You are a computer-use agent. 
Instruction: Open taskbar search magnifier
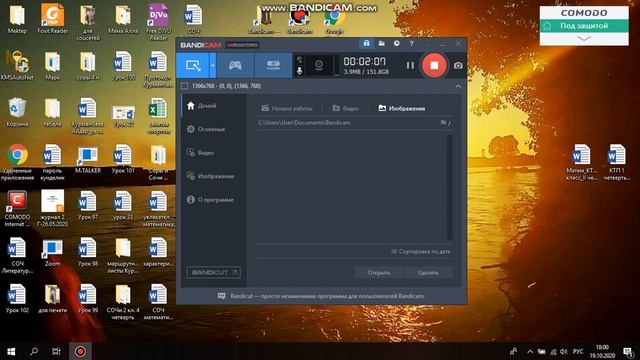(x=34, y=351)
